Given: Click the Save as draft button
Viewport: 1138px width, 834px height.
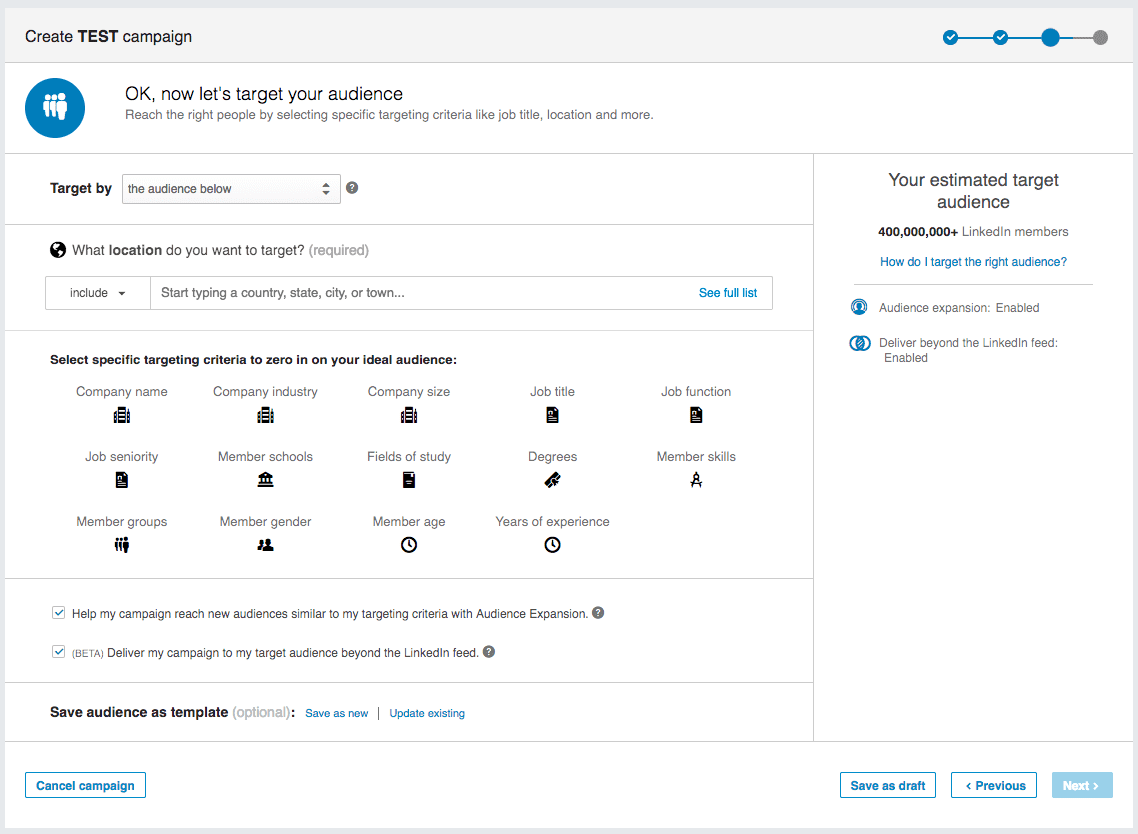Looking at the screenshot, I should [888, 785].
